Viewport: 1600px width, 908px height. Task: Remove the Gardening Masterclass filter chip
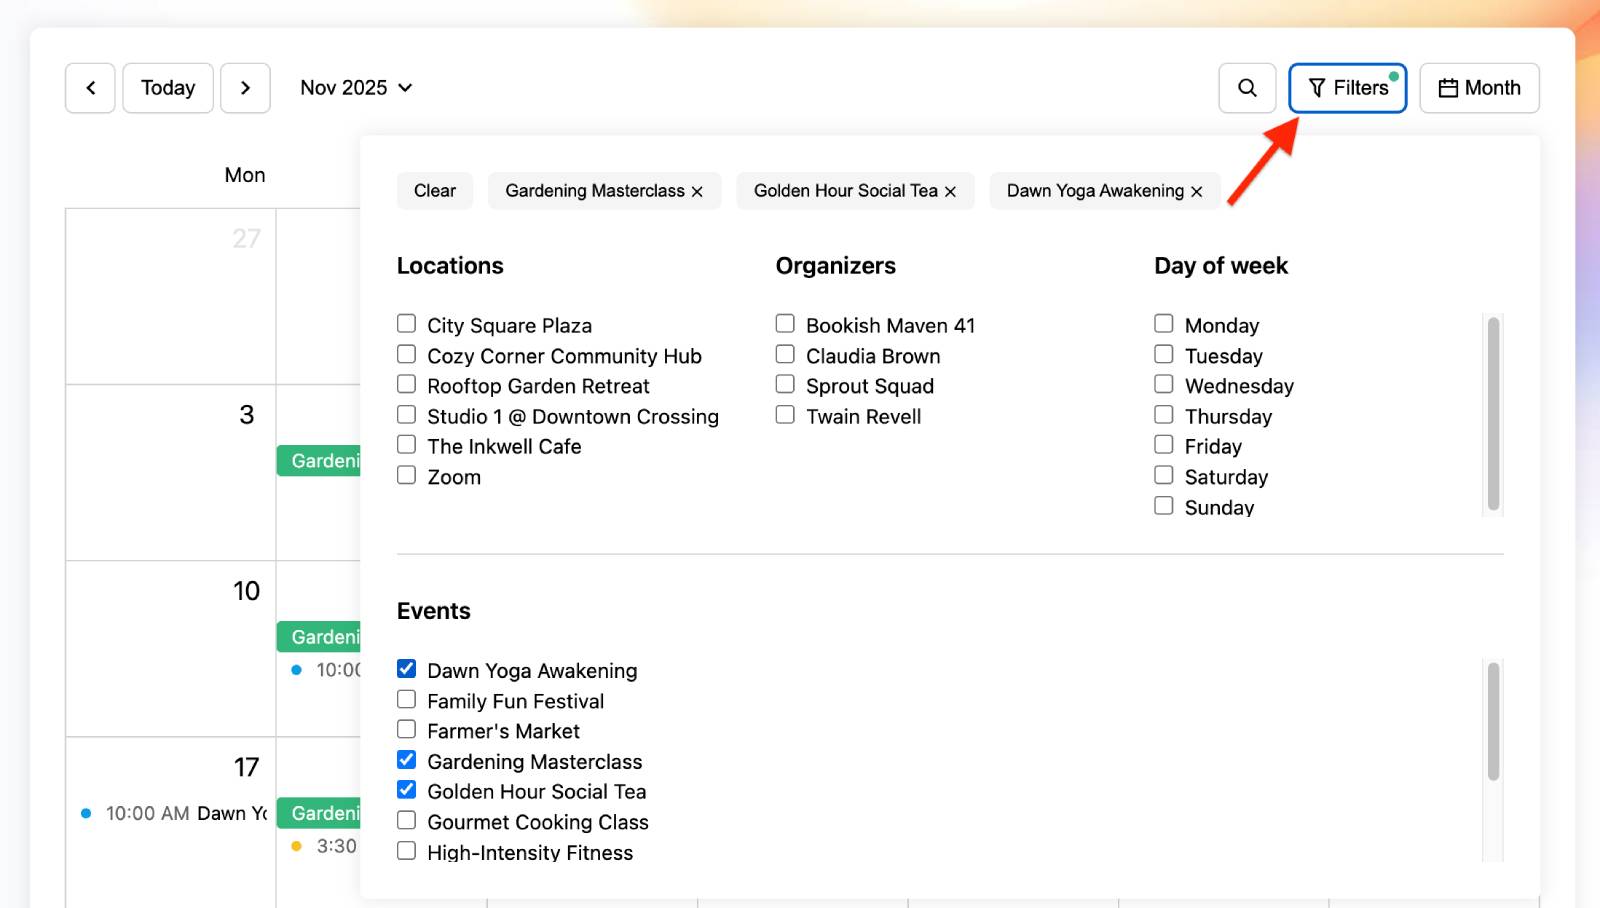pyautogui.click(x=697, y=192)
